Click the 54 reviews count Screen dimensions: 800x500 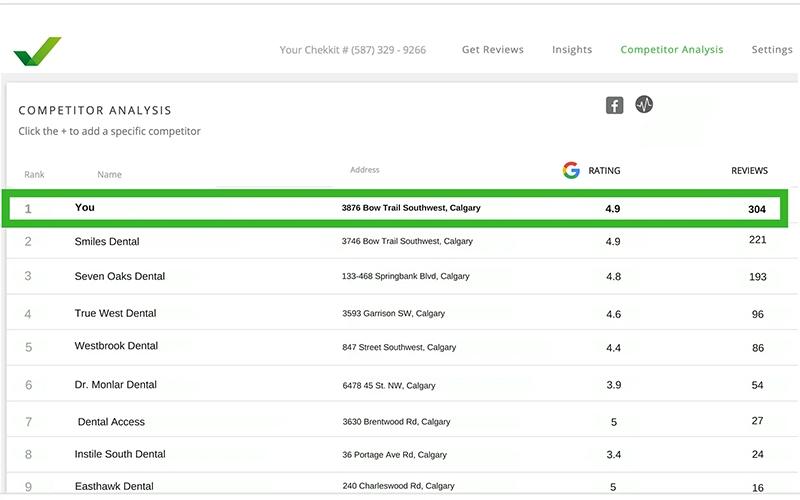click(757, 385)
